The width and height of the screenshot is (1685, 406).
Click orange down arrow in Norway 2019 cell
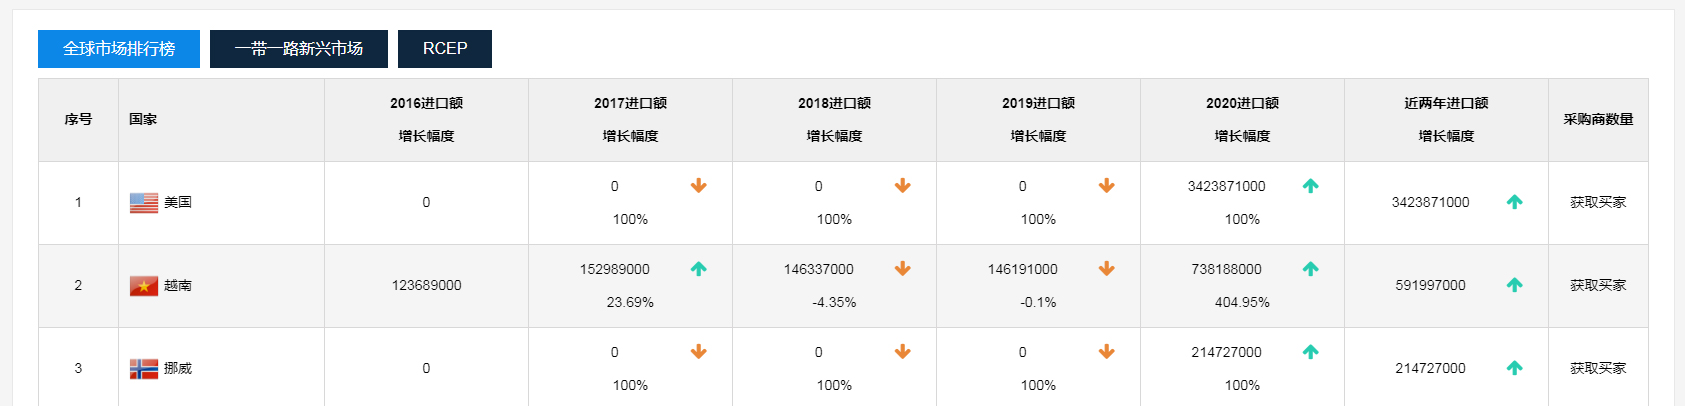click(1107, 352)
